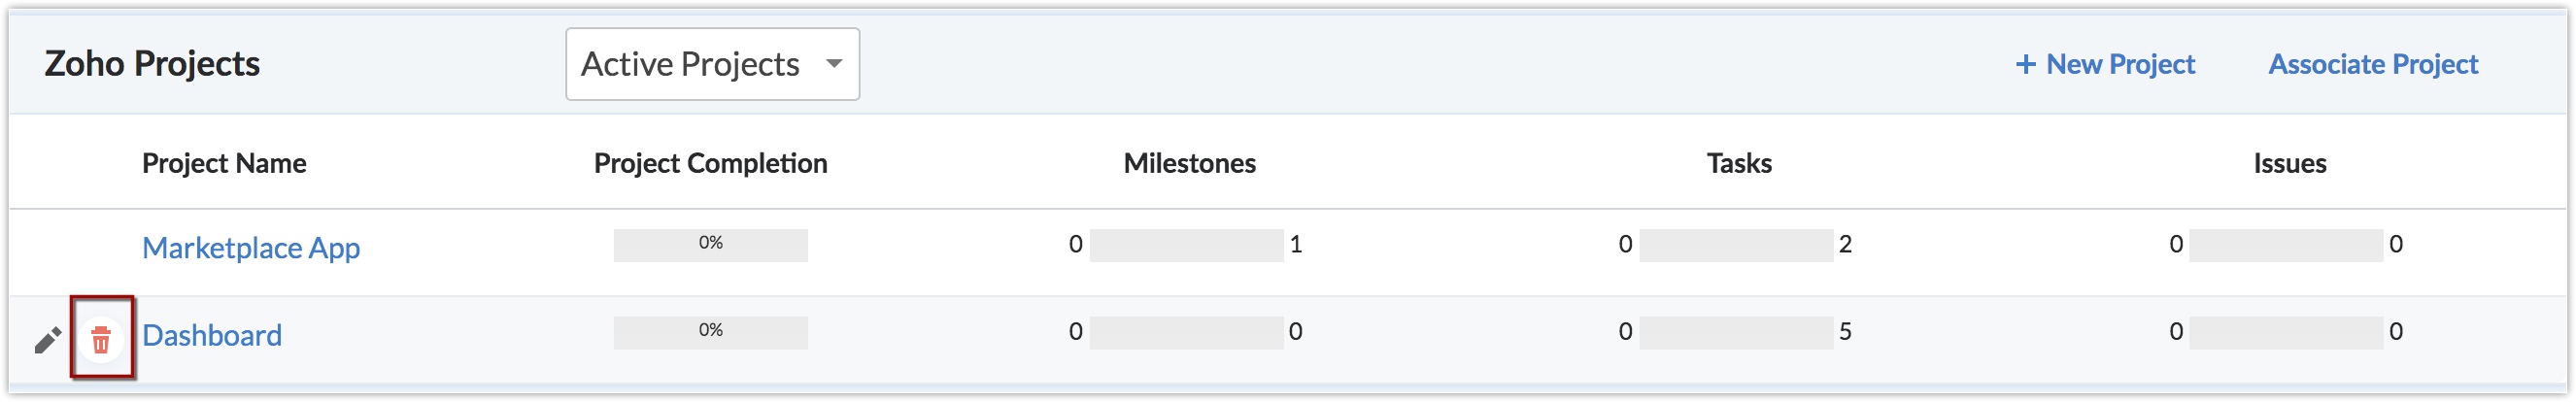Image resolution: width=2576 pixels, height=402 pixels.
Task: Click Dashboard completion progress bar
Action: click(x=710, y=332)
